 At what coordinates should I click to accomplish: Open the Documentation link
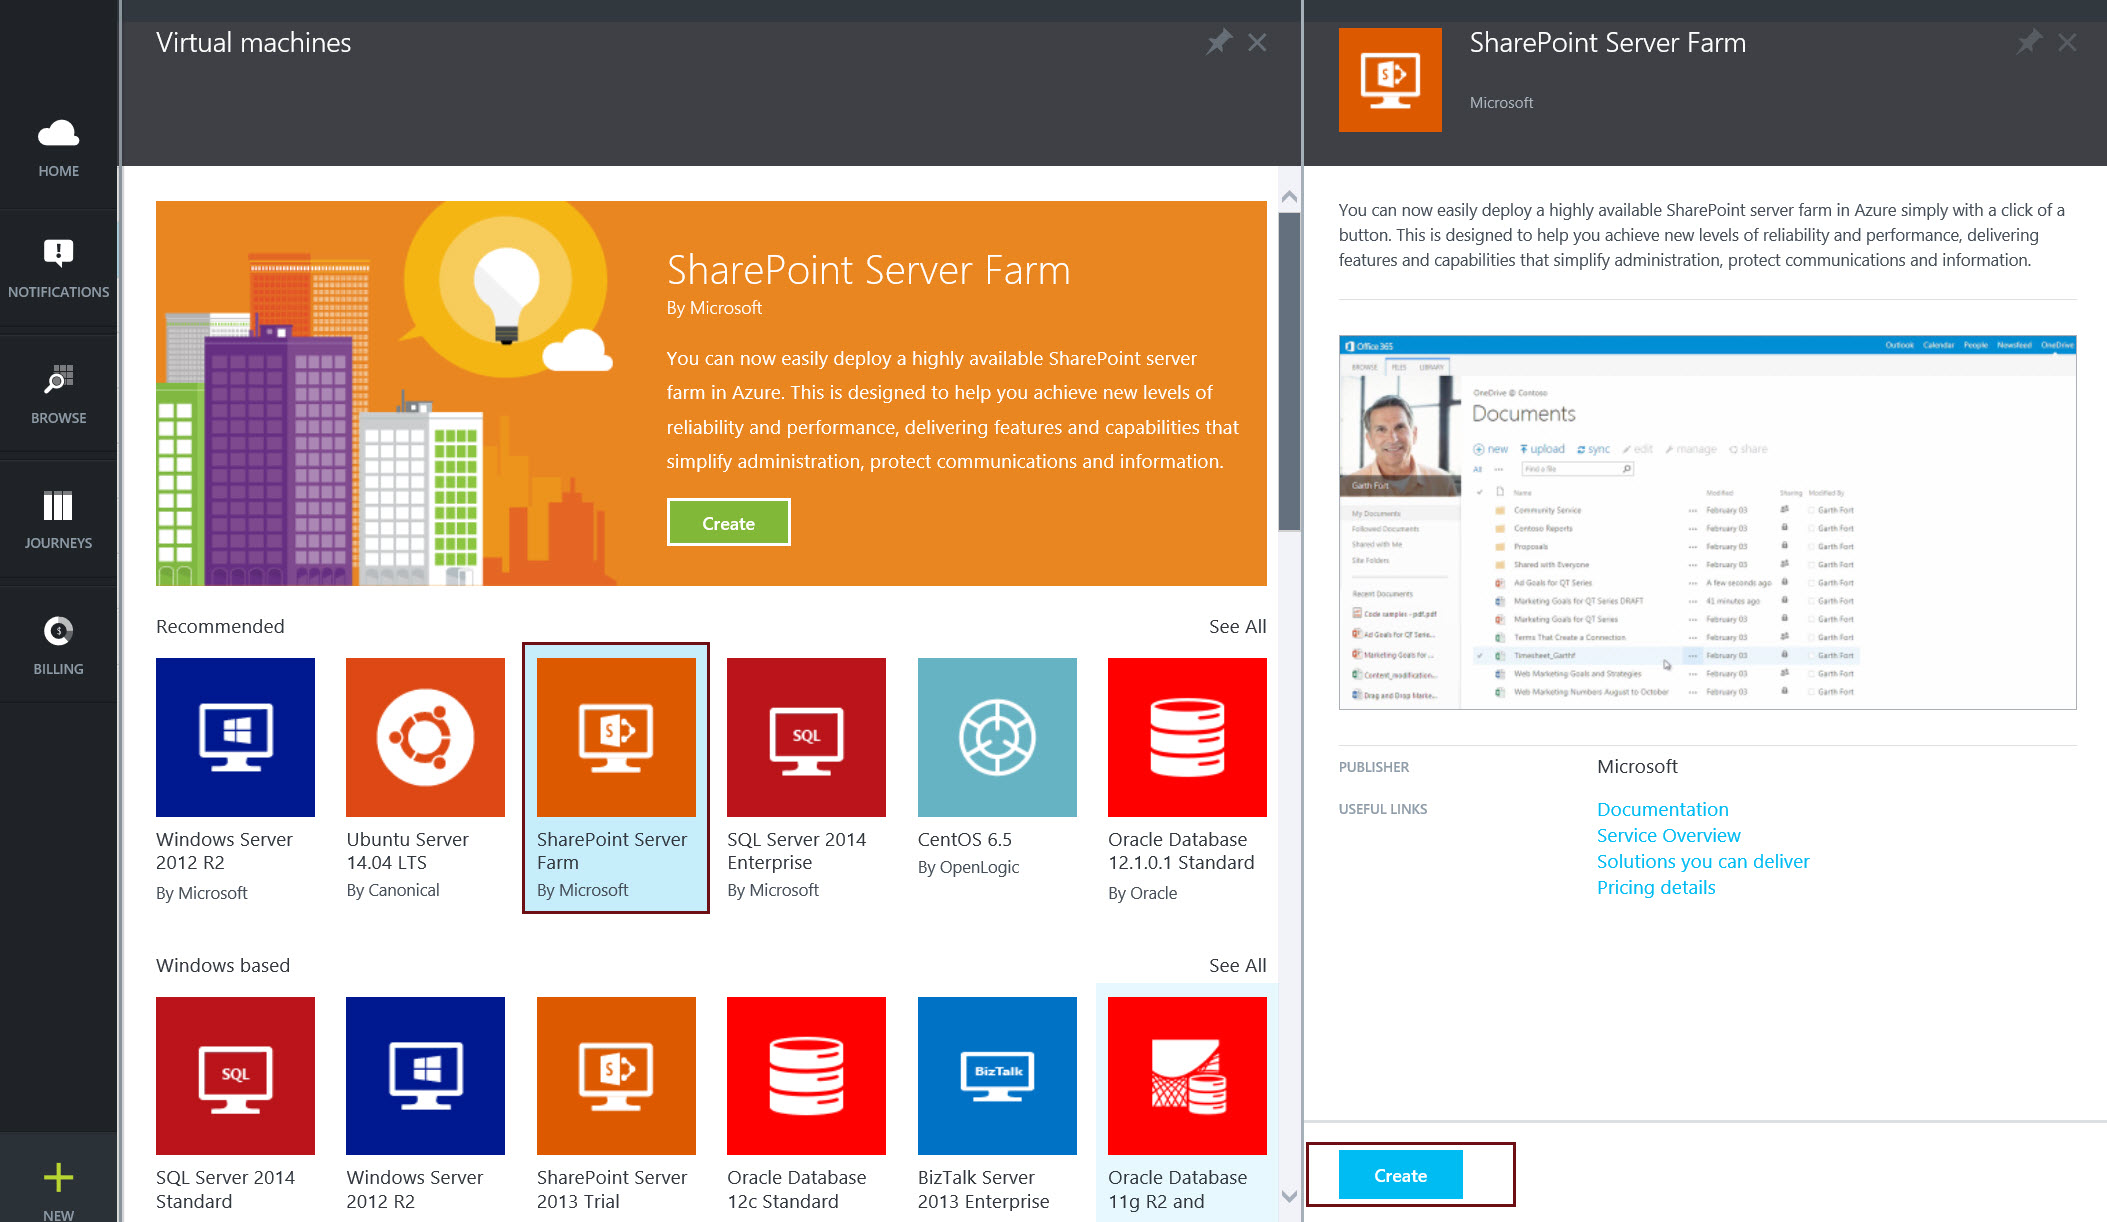(1662, 809)
